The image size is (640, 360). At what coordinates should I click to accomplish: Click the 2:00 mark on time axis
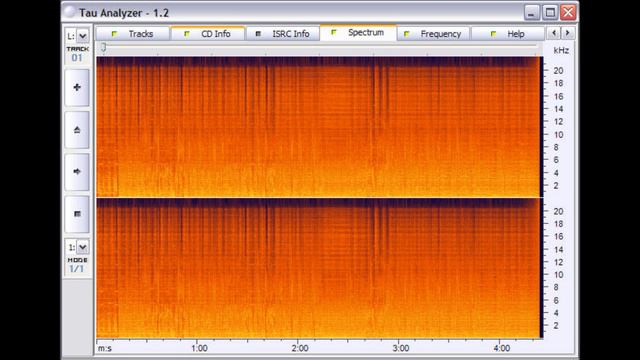(x=300, y=348)
